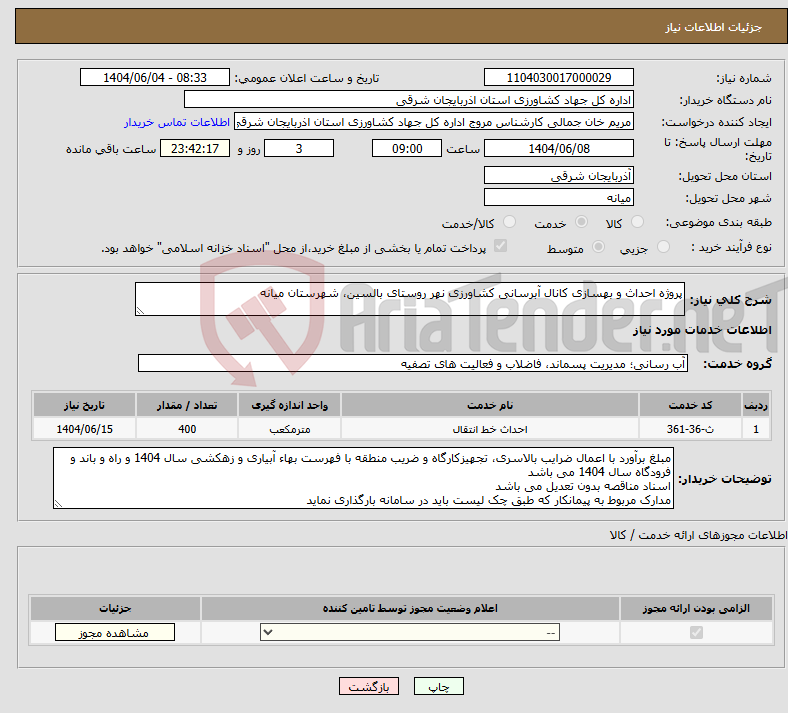Click the announcement date field 1404/06/04 - 08:33
Screen dimensions: 788x713
point(155,77)
